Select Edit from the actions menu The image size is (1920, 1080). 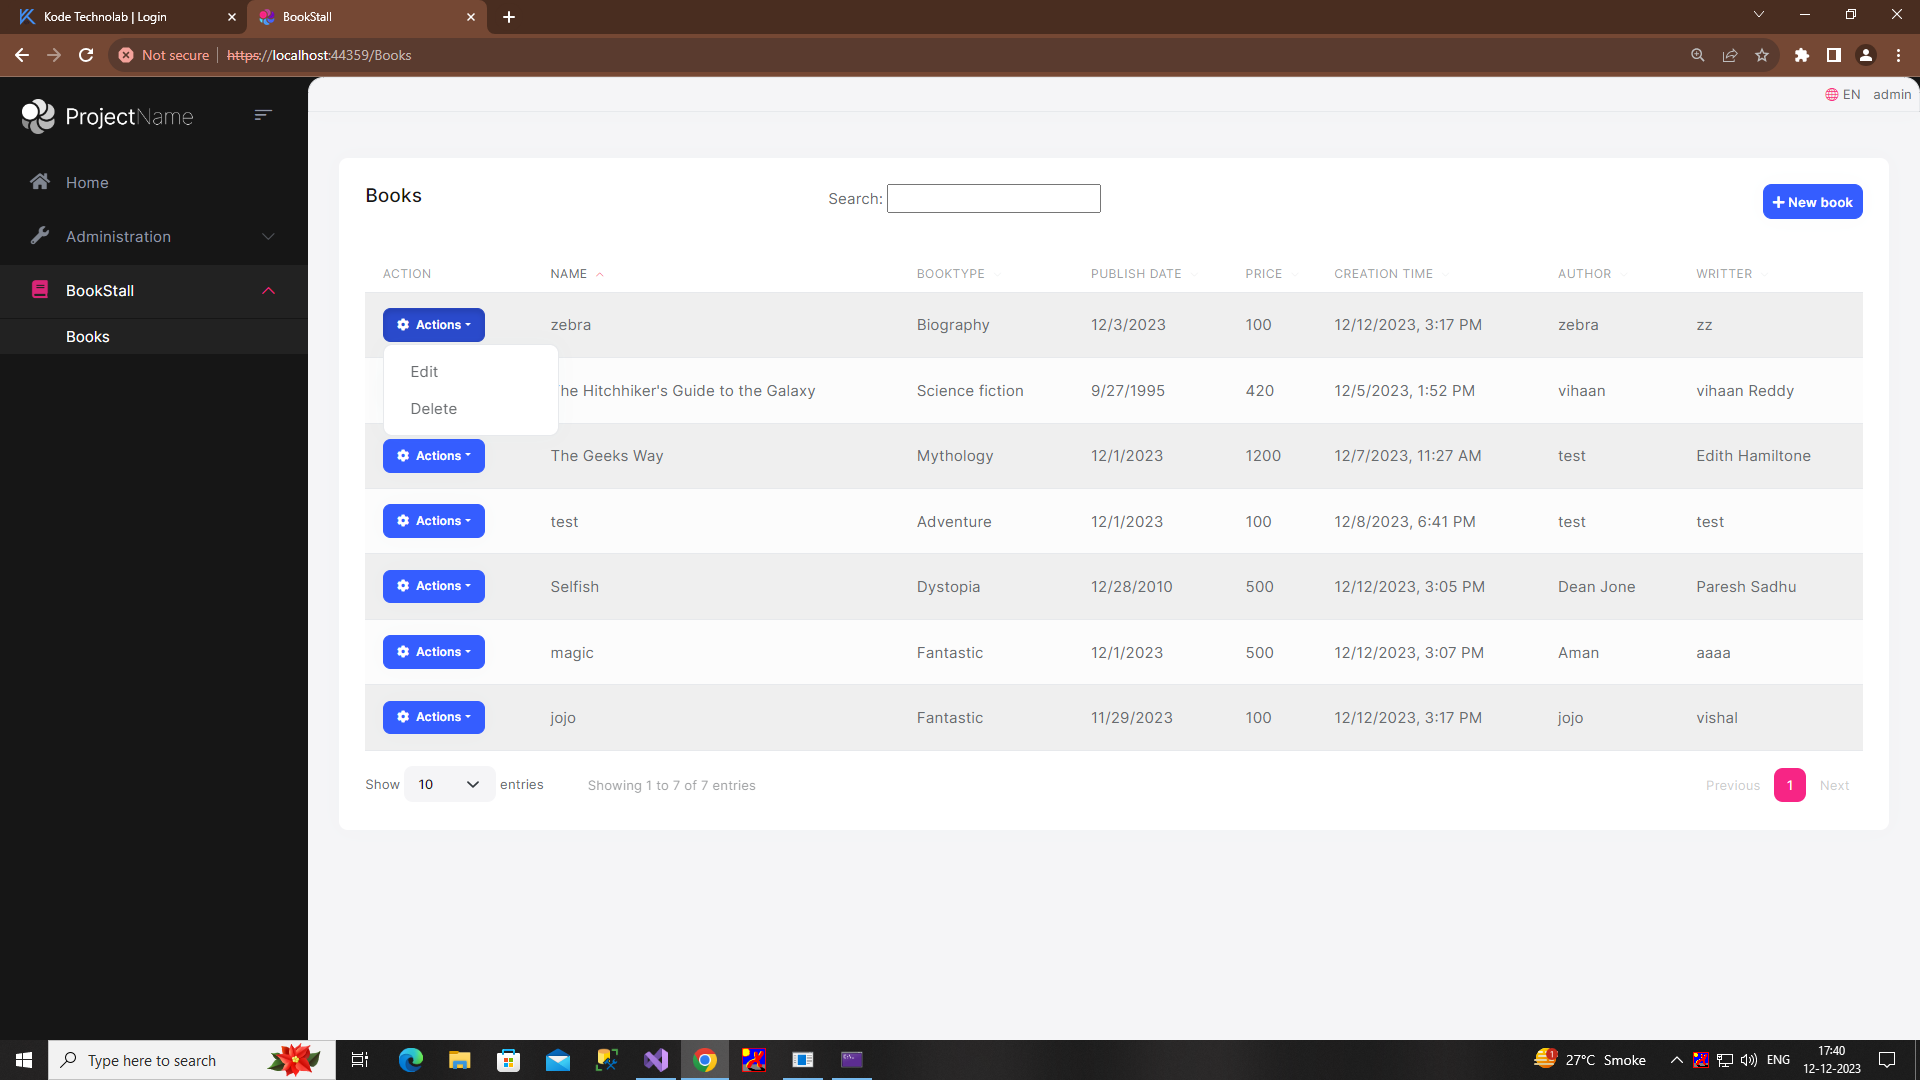tap(424, 372)
